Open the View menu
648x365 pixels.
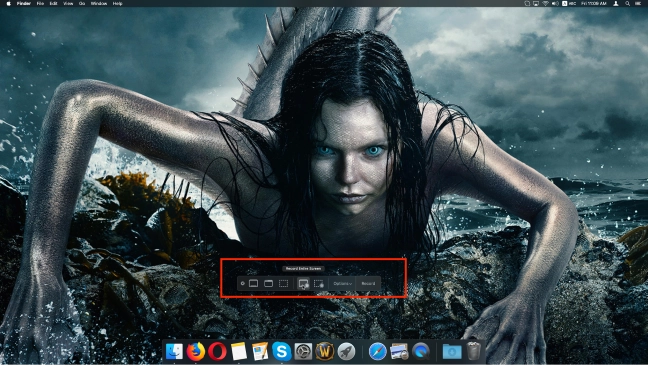68,3
